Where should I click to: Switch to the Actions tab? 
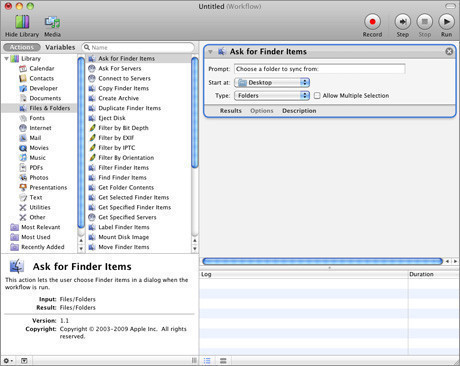tap(22, 47)
